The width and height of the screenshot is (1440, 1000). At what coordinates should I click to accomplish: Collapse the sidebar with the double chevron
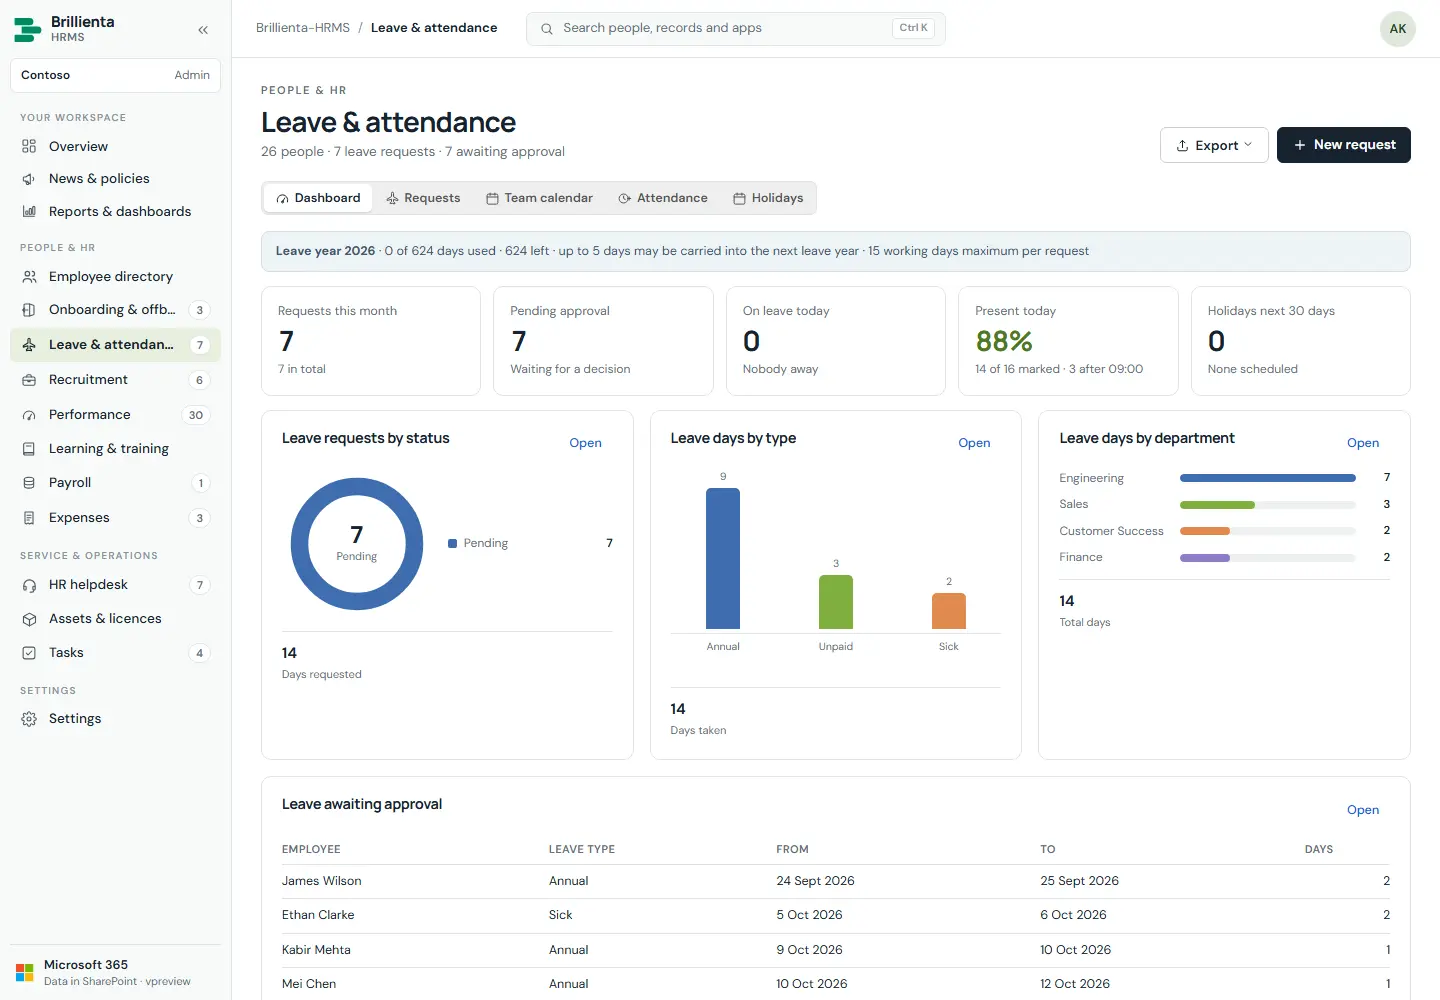[203, 30]
